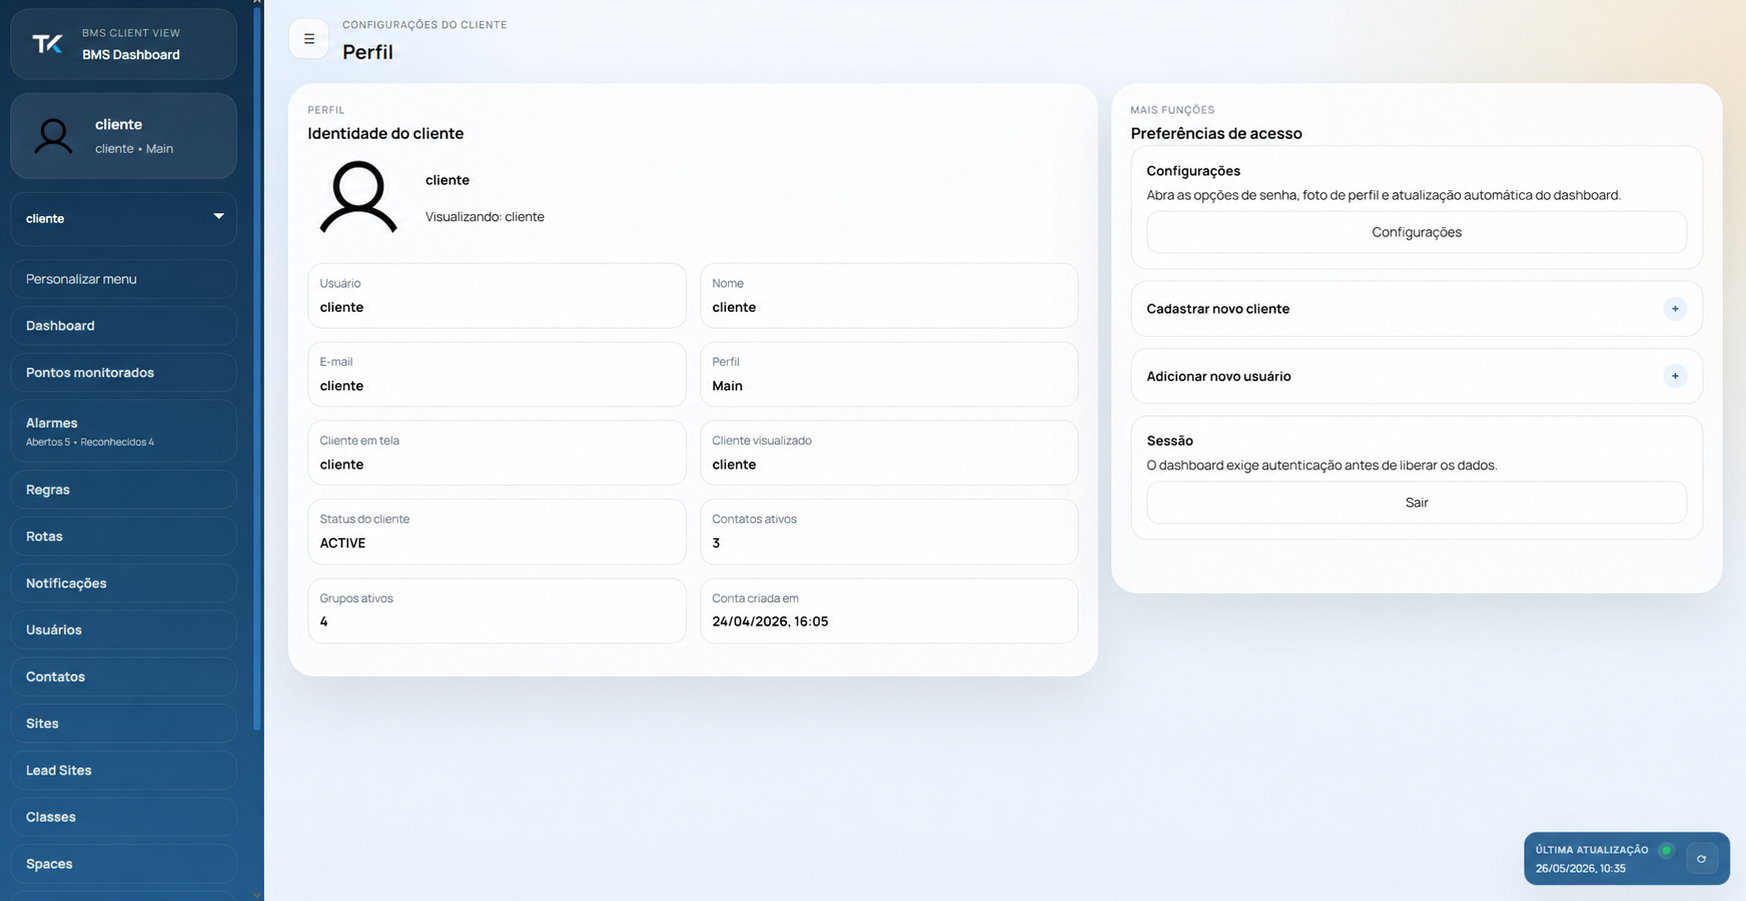The height and width of the screenshot is (901, 1746).
Task: Toggle the hamburger menu icon
Action: 308,39
